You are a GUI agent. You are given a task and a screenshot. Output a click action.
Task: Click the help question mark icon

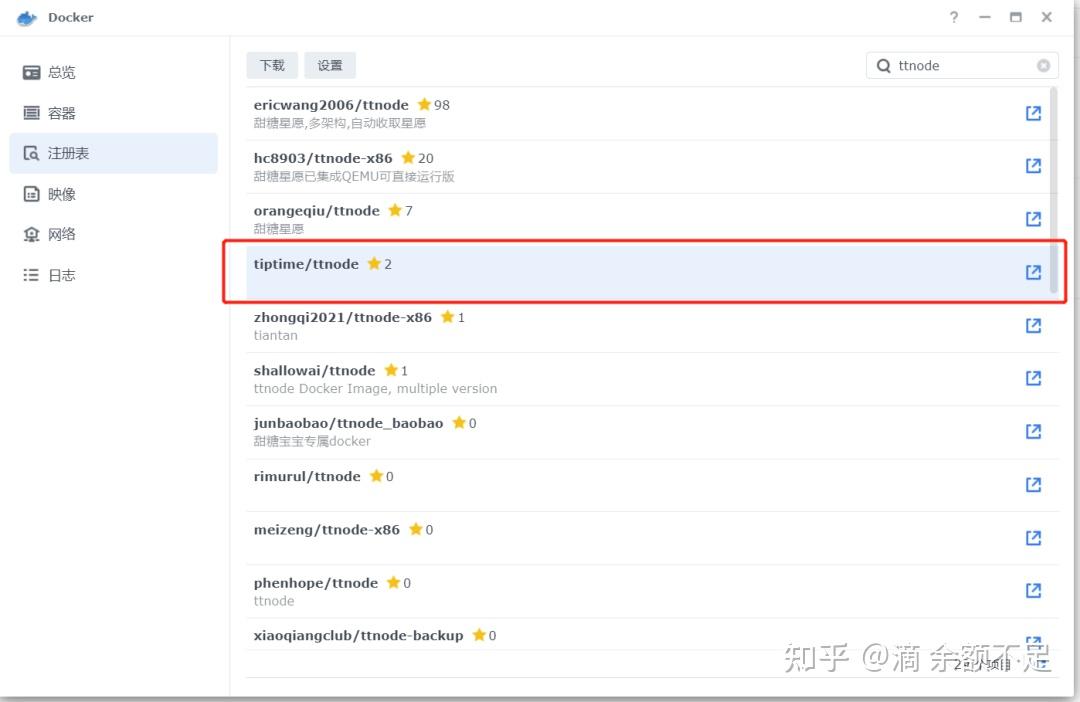pos(952,17)
